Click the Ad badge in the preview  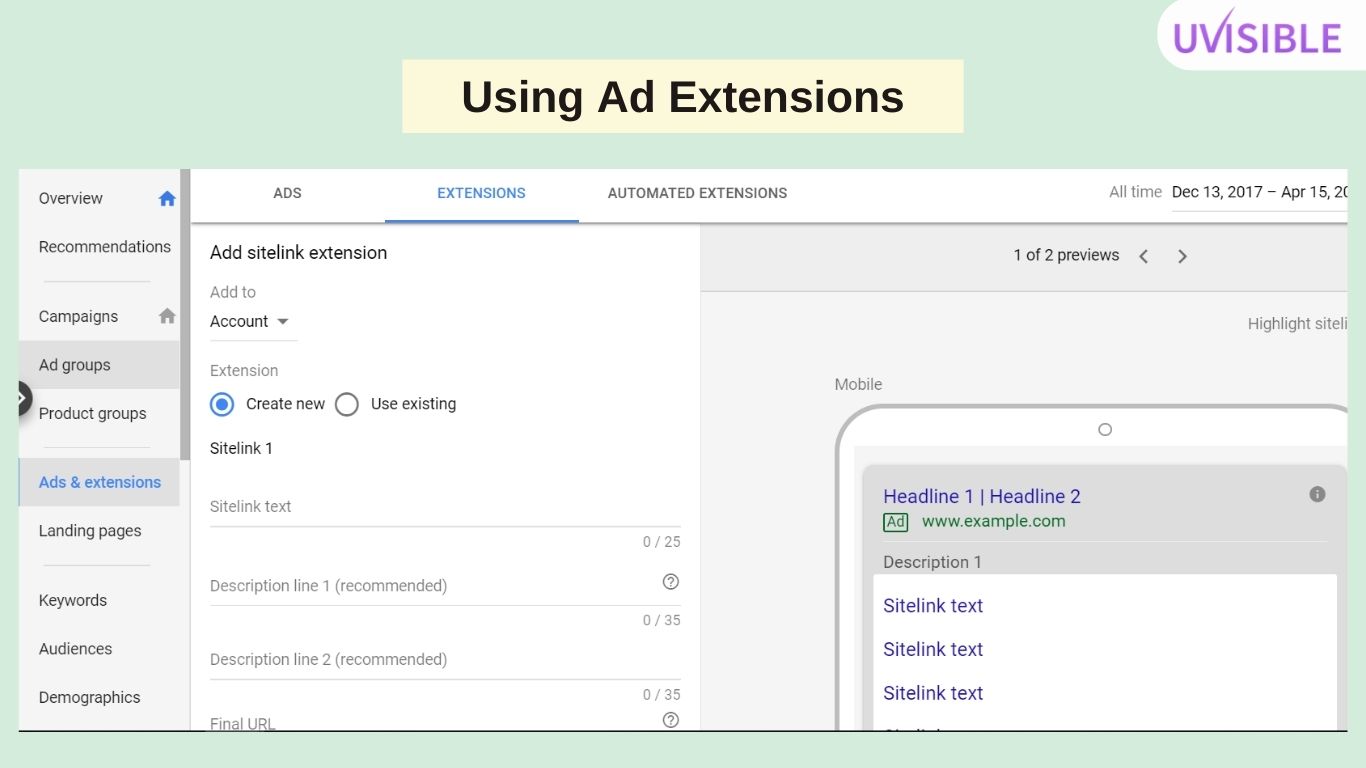895,521
